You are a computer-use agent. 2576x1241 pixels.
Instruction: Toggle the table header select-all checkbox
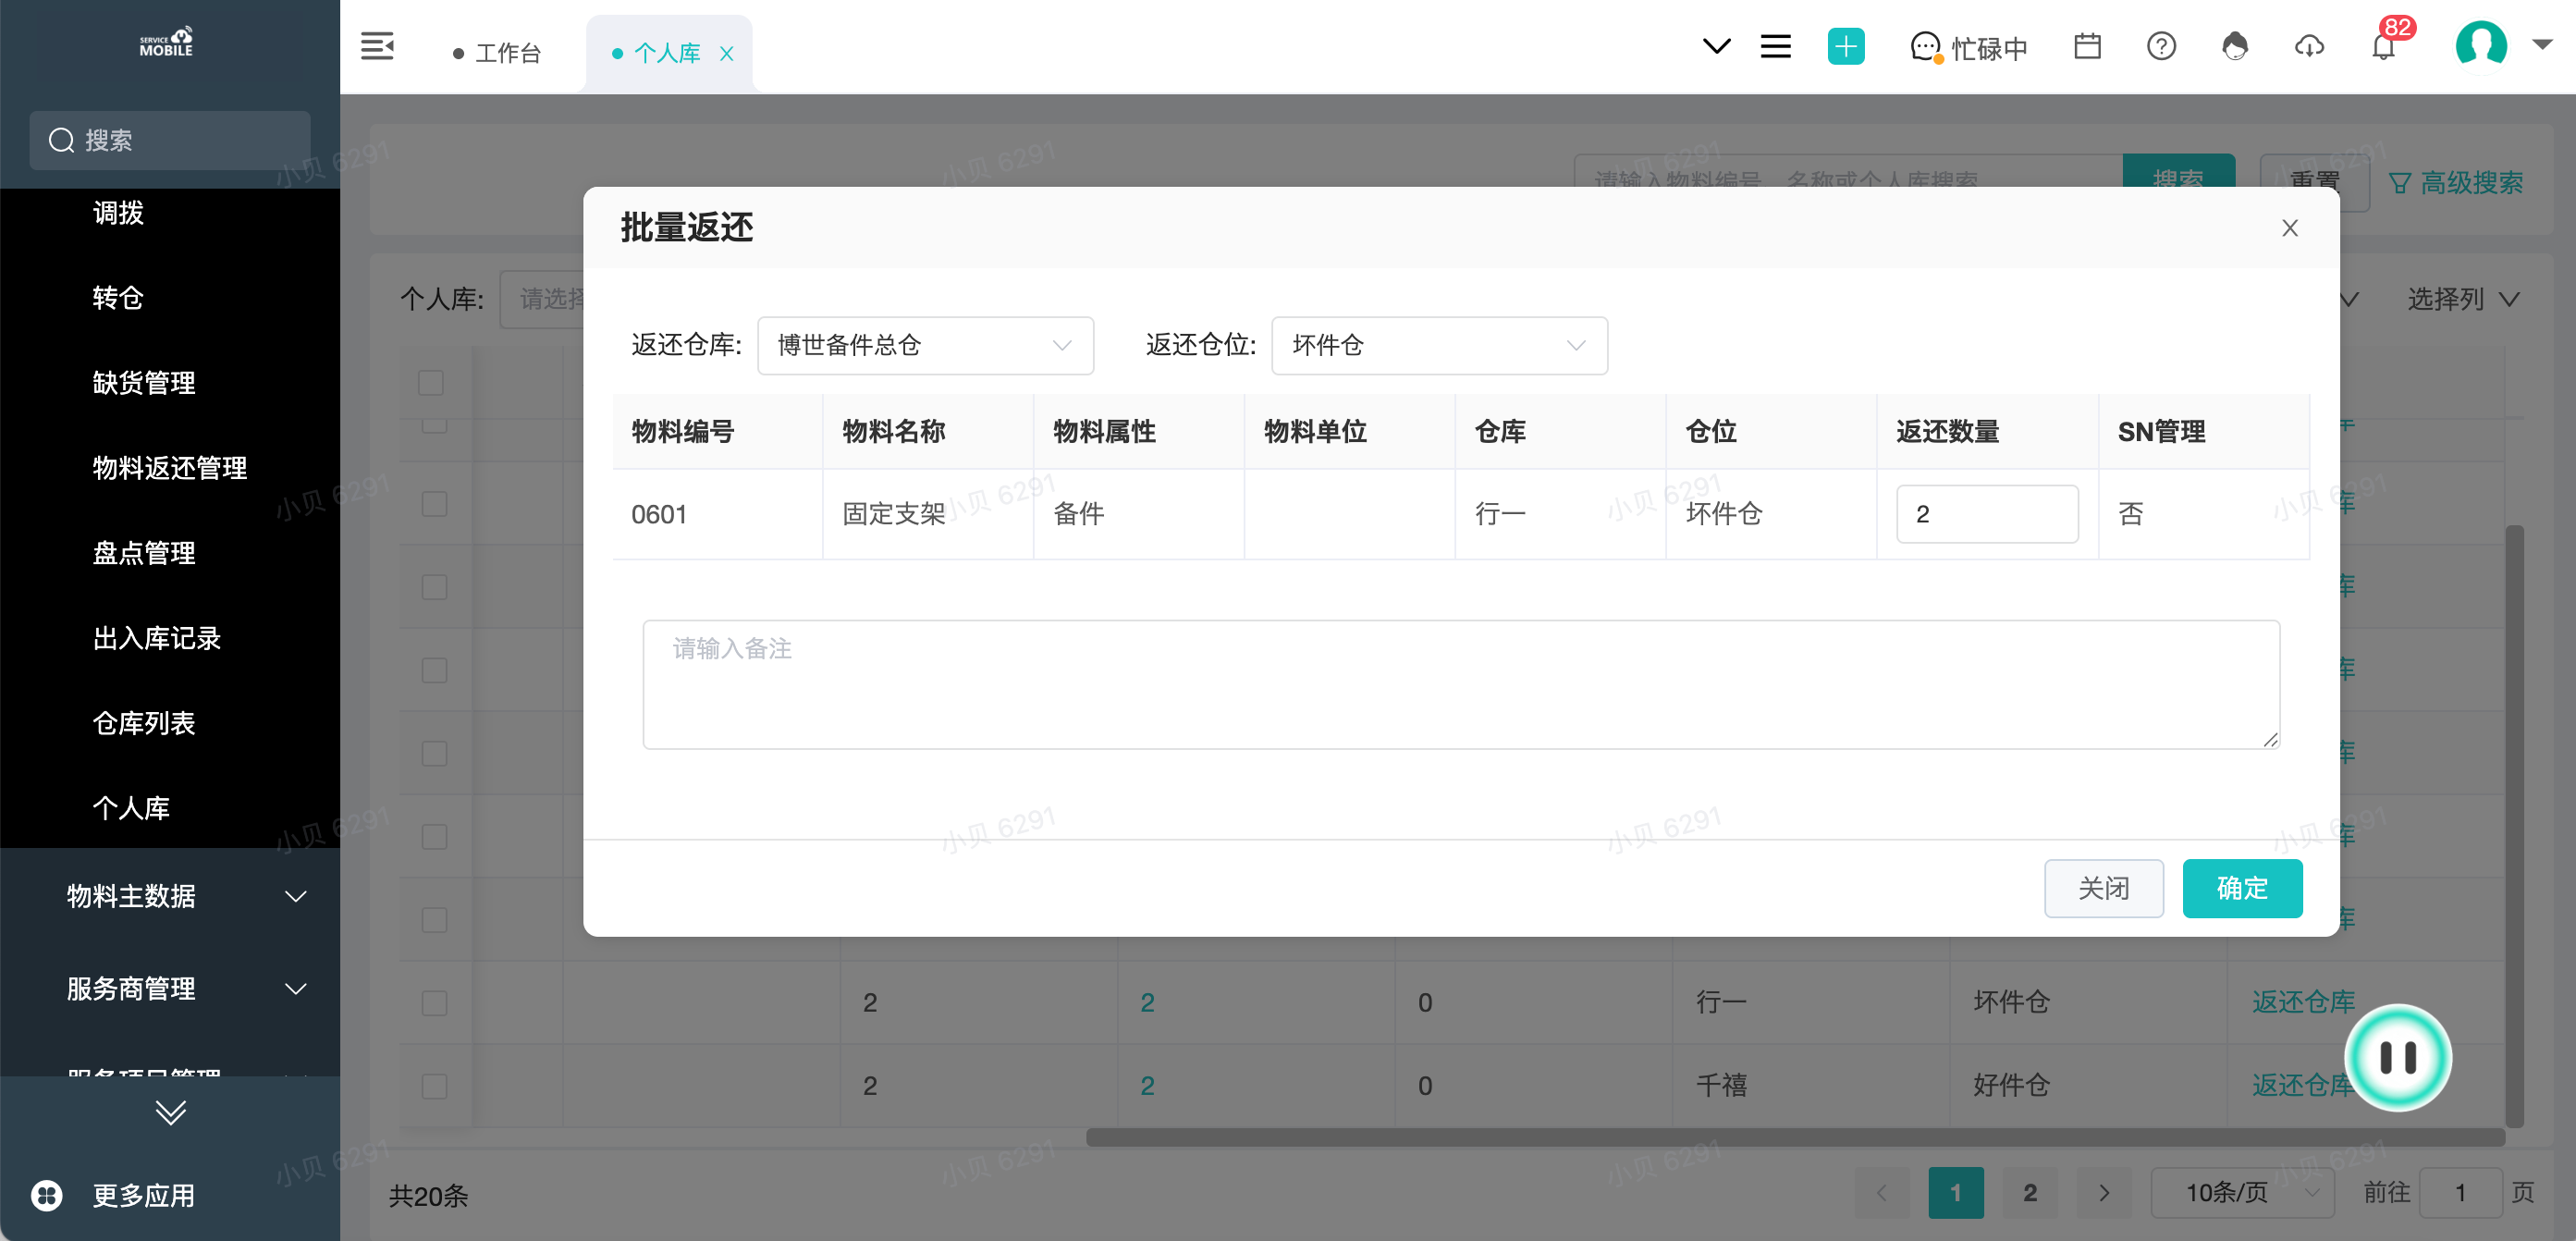tap(431, 383)
